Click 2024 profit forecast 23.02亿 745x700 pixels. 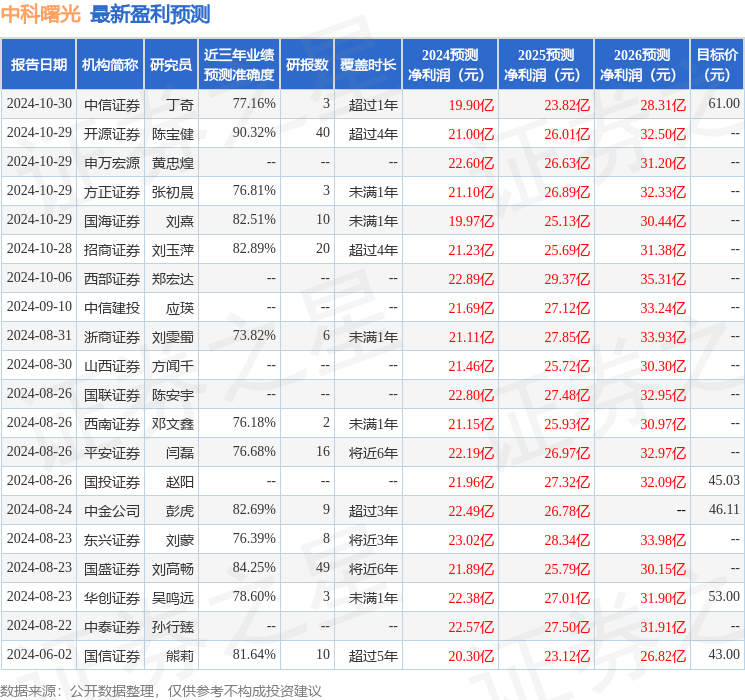(x=471, y=540)
